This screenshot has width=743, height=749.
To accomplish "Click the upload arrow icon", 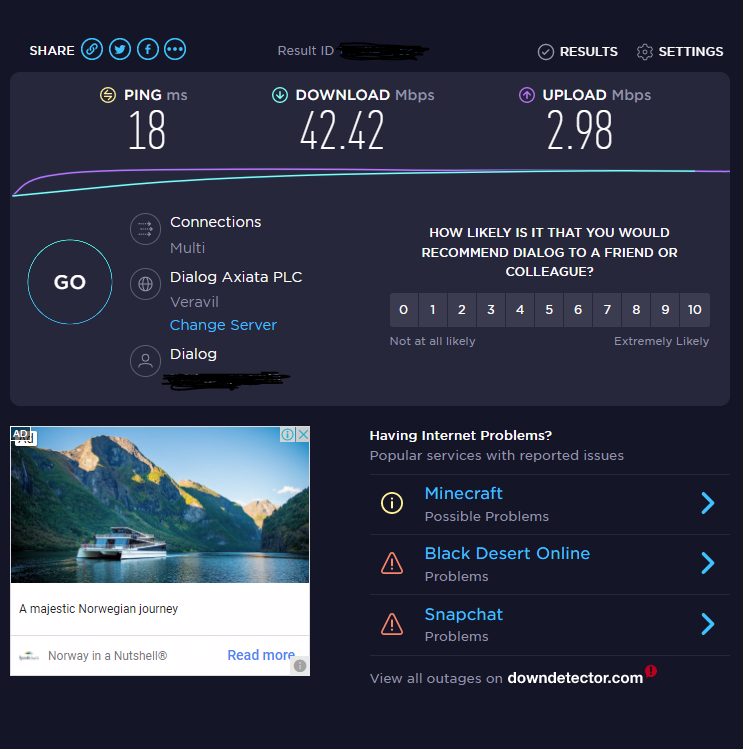I will pos(527,95).
